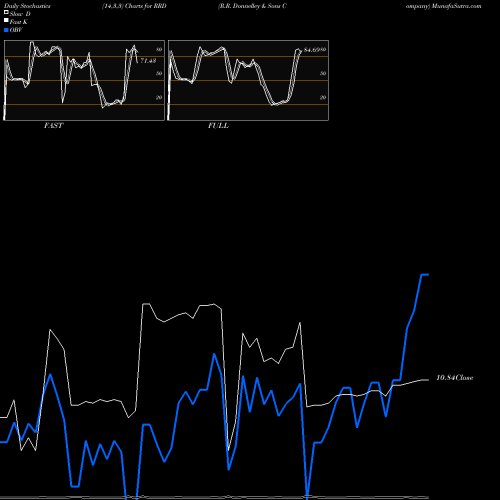Screen dimensions: 500x500
Task: Click the '80' axis label in FAST chart
Action: click(x=159, y=49)
